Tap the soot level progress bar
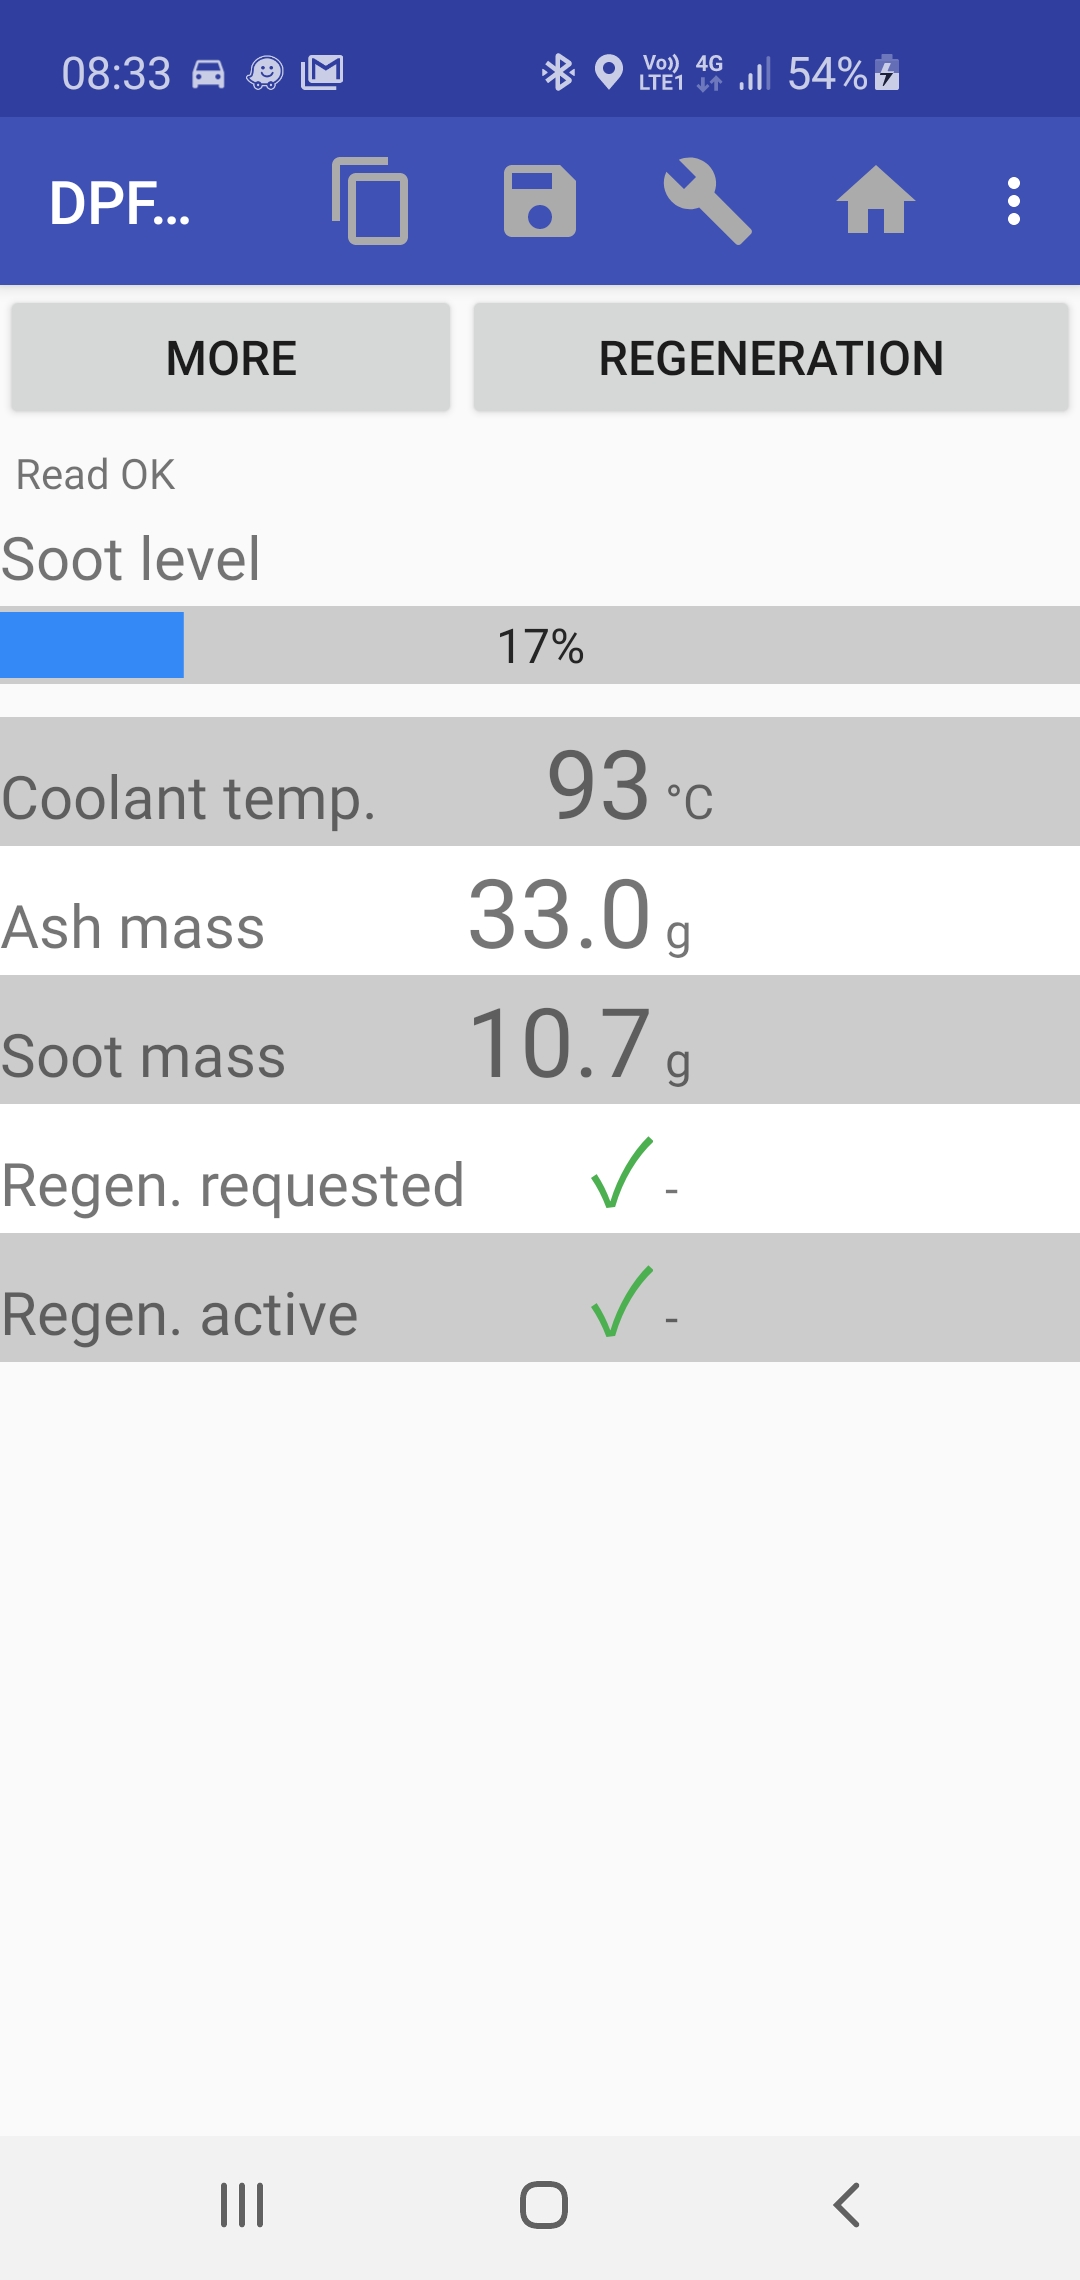This screenshot has width=1080, height=2280. [540, 646]
